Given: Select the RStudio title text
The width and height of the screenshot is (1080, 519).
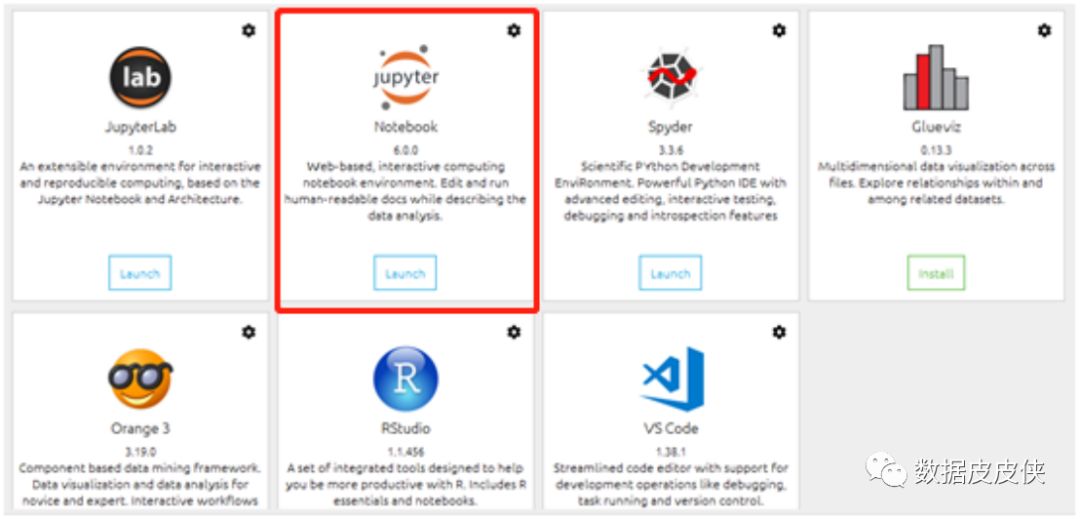Looking at the screenshot, I should pyautogui.click(x=406, y=429).
